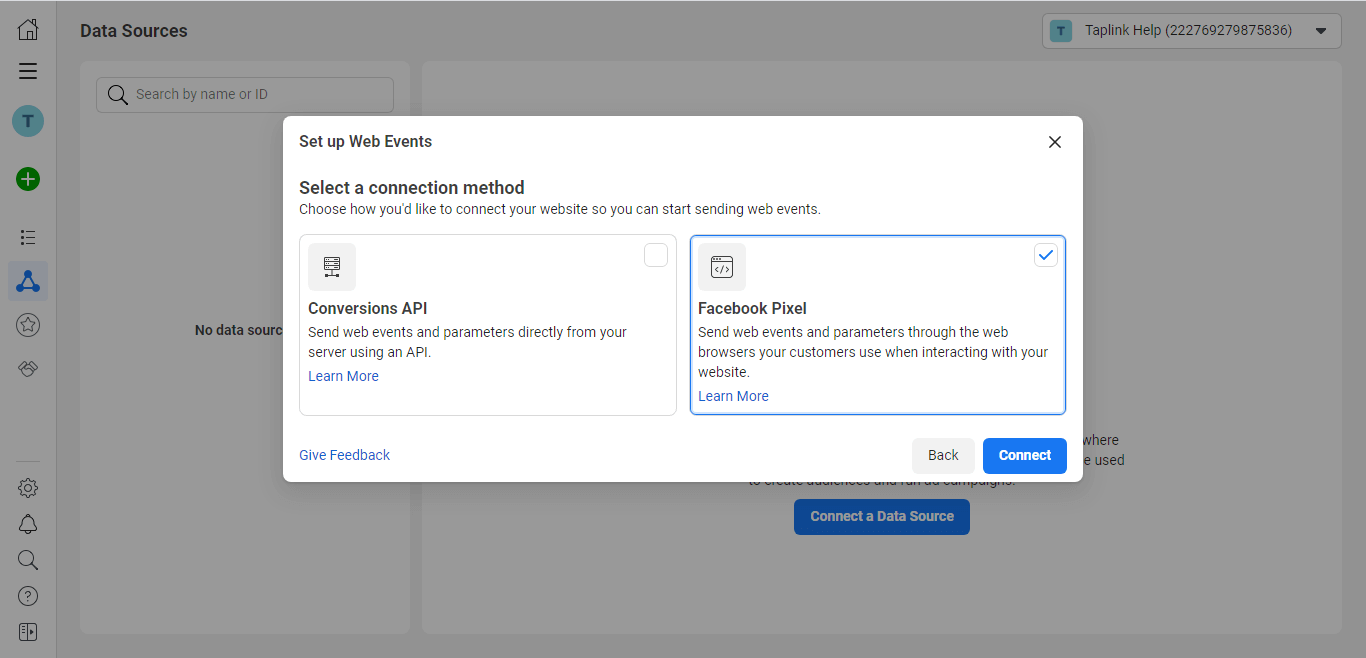This screenshot has width=1366, height=658.
Task: Open Learn More under Conversions API
Action: coord(343,376)
